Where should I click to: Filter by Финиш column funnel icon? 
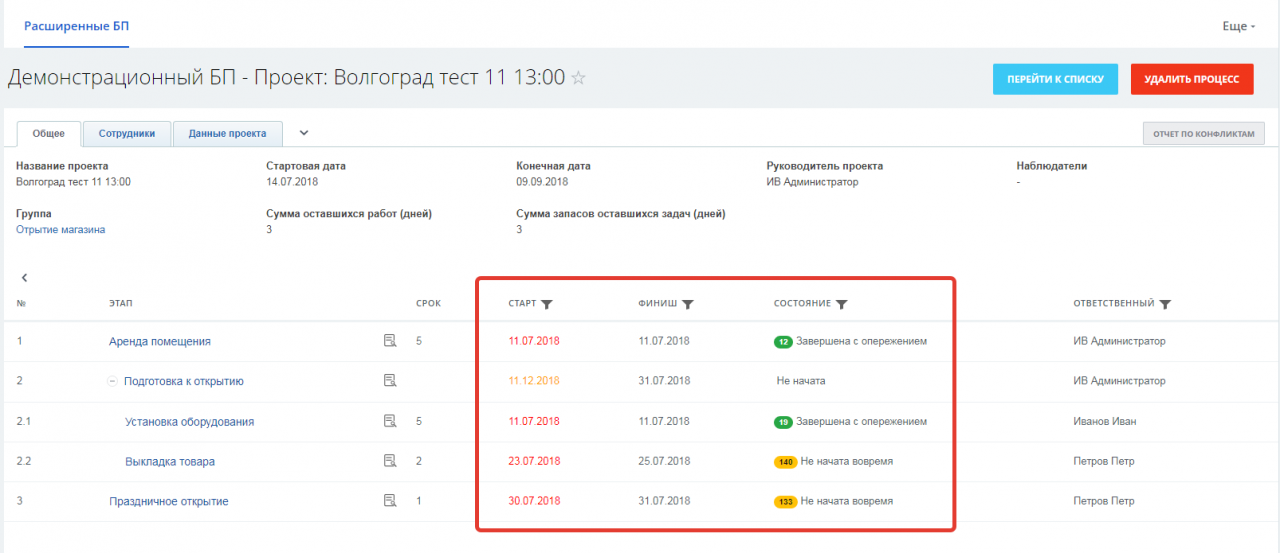point(688,304)
